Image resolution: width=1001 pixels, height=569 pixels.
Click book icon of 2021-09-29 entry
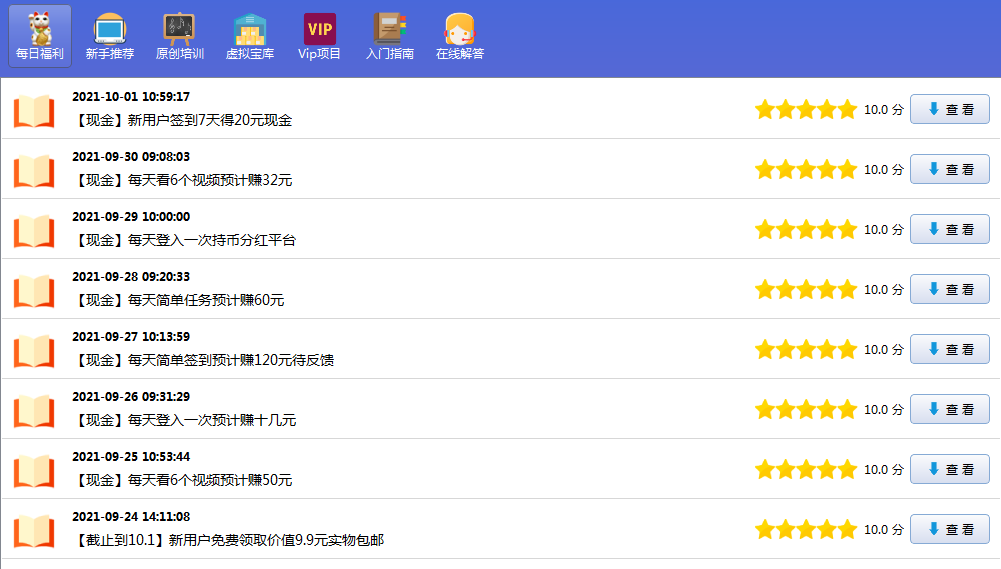[x=34, y=231]
